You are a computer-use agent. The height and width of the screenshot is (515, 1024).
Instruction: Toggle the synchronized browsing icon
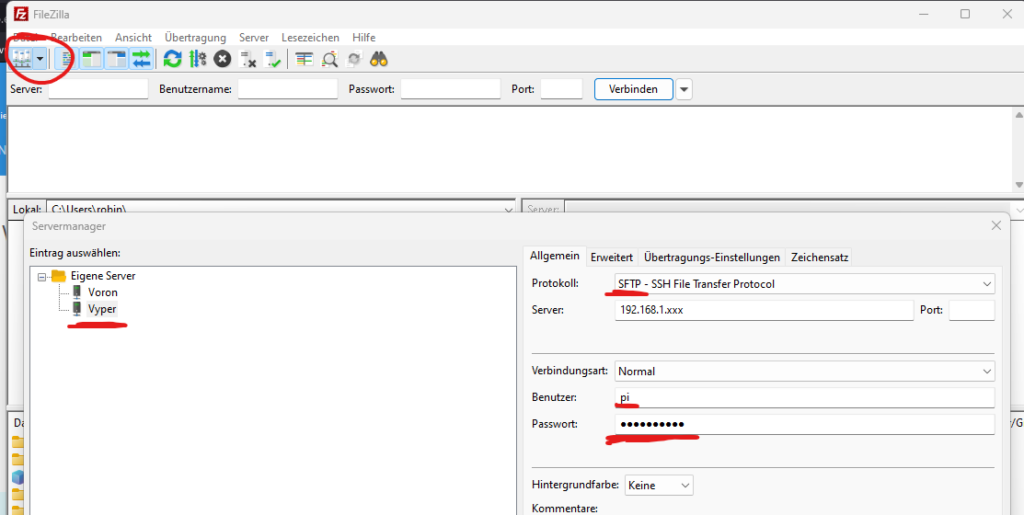(354, 59)
